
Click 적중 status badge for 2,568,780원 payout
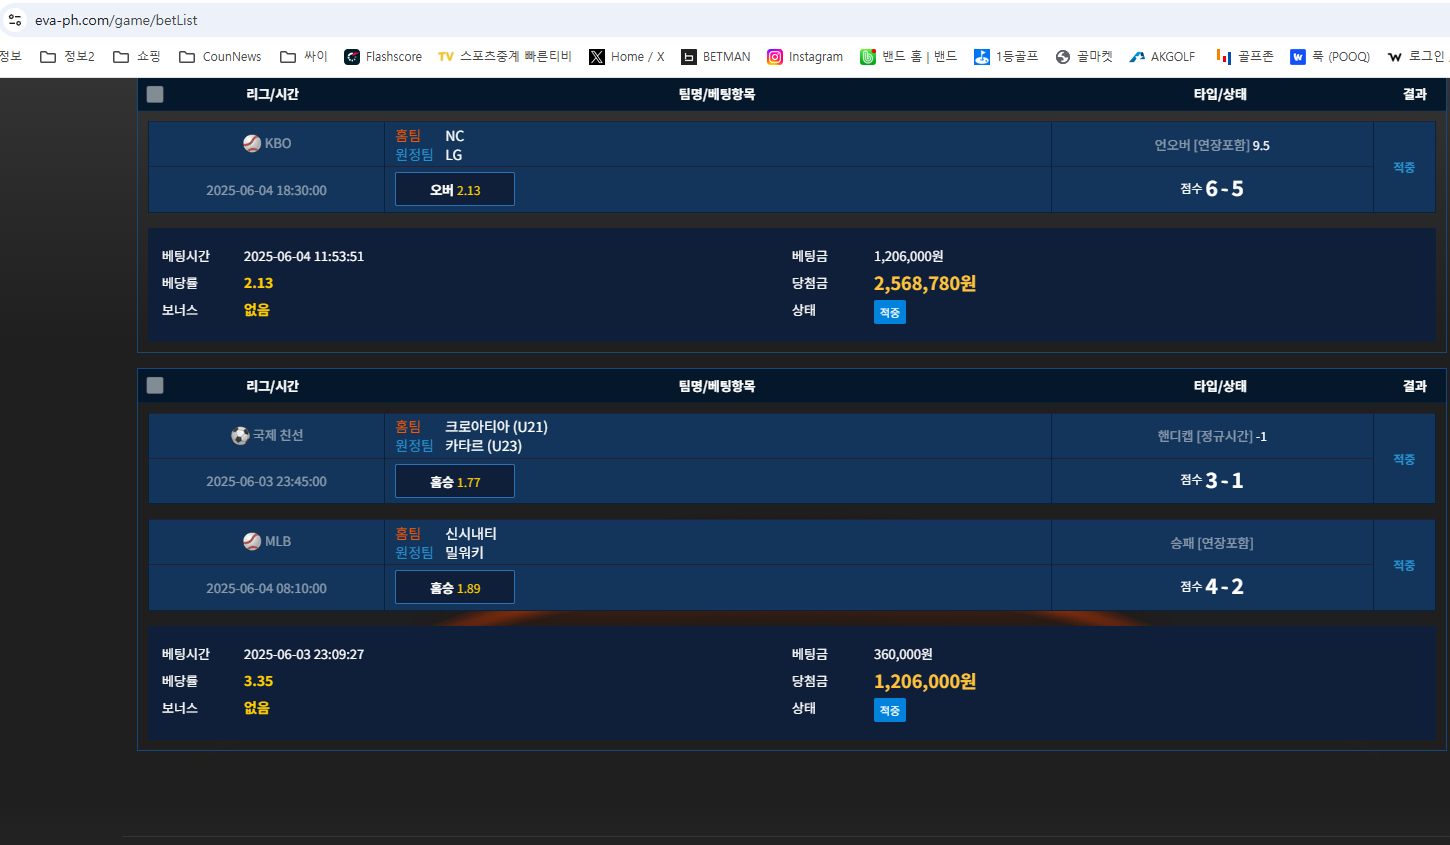[x=889, y=313]
